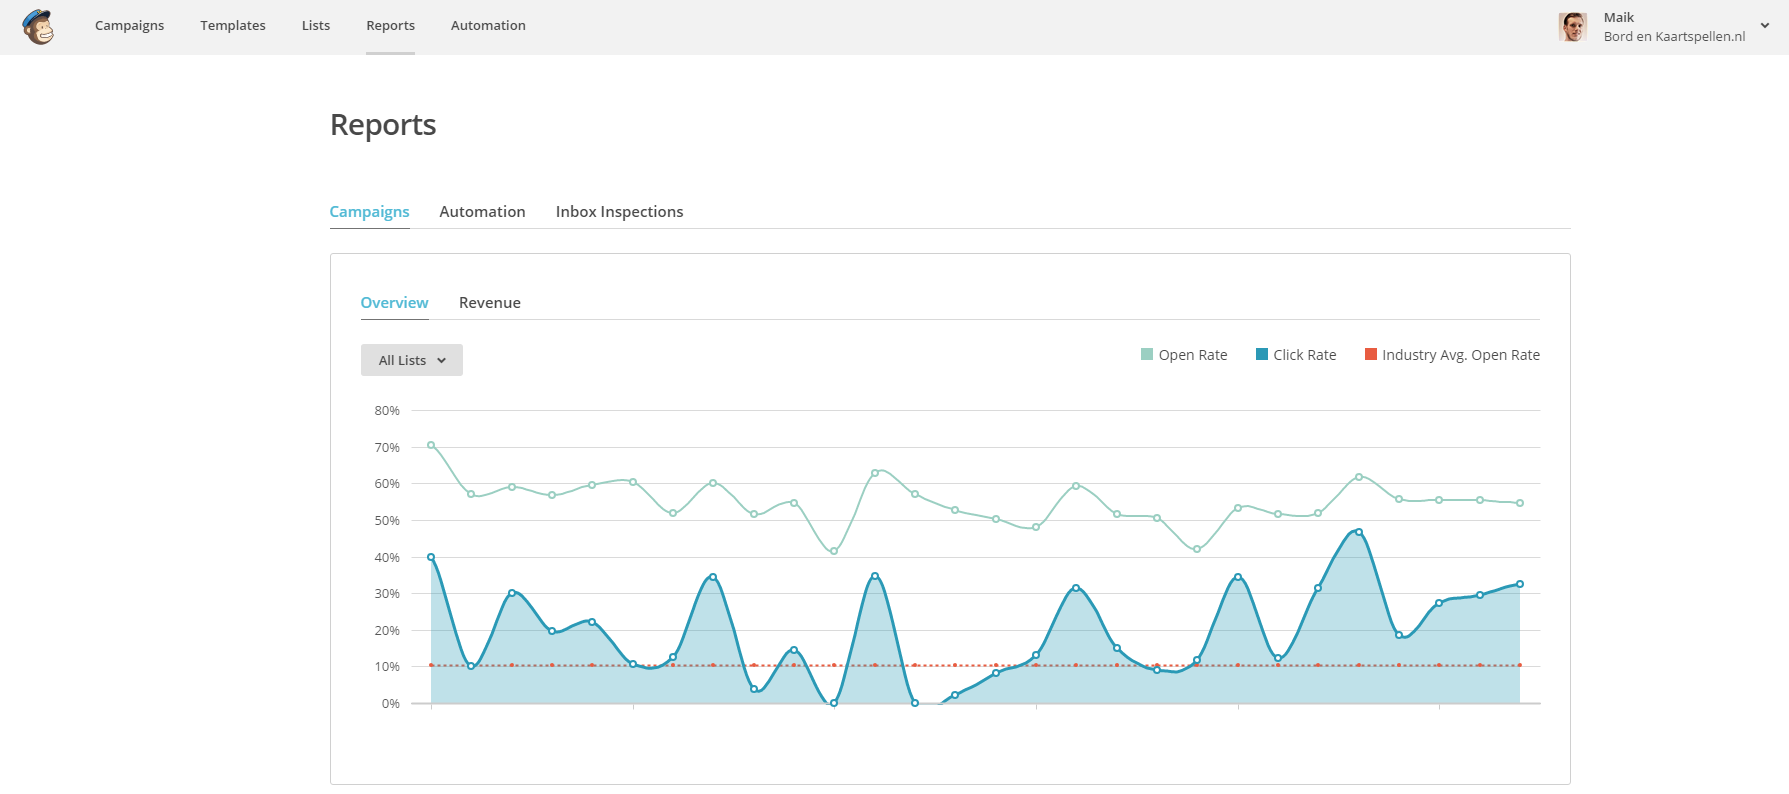Select Reports in the top navigation
Image resolution: width=1789 pixels, height=794 pixels.
[x=390, y=25]
